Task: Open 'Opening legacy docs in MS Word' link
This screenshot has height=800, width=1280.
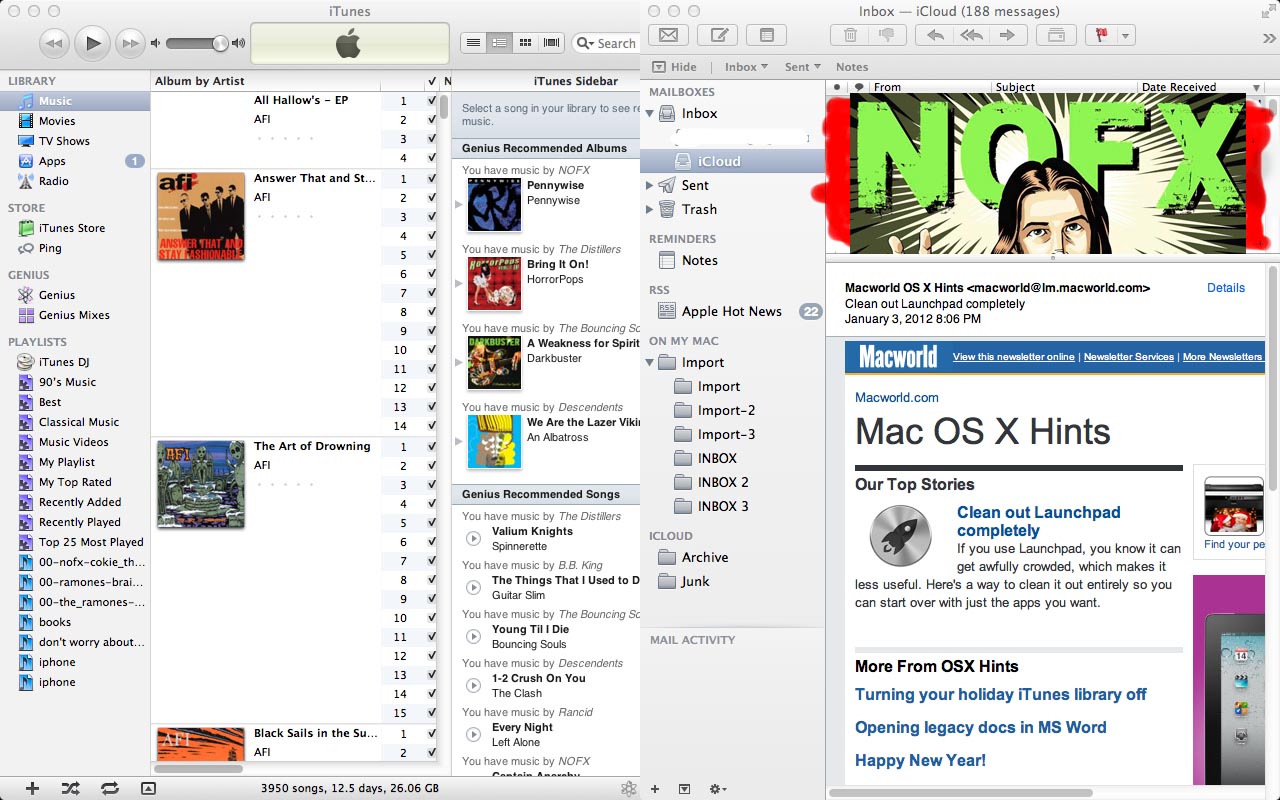Action: pos(981,728)
